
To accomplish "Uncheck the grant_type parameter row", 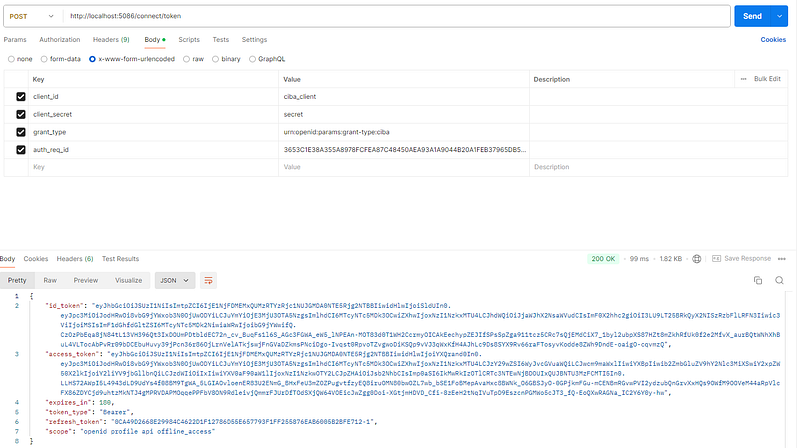I will click(21, 132).
